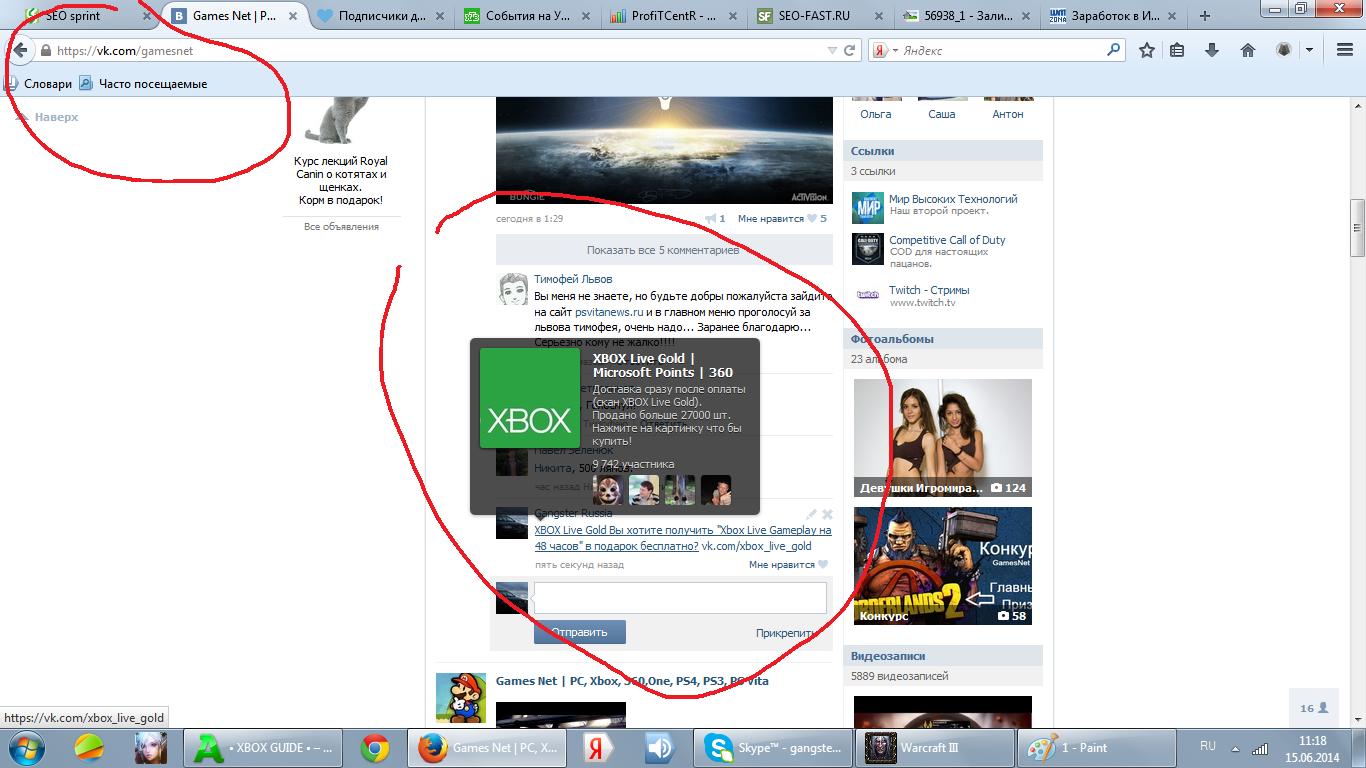This screenshot has height=768, width=1366.
Task: Open the Yandex icon in the taskbar
Action: [599, 748]
